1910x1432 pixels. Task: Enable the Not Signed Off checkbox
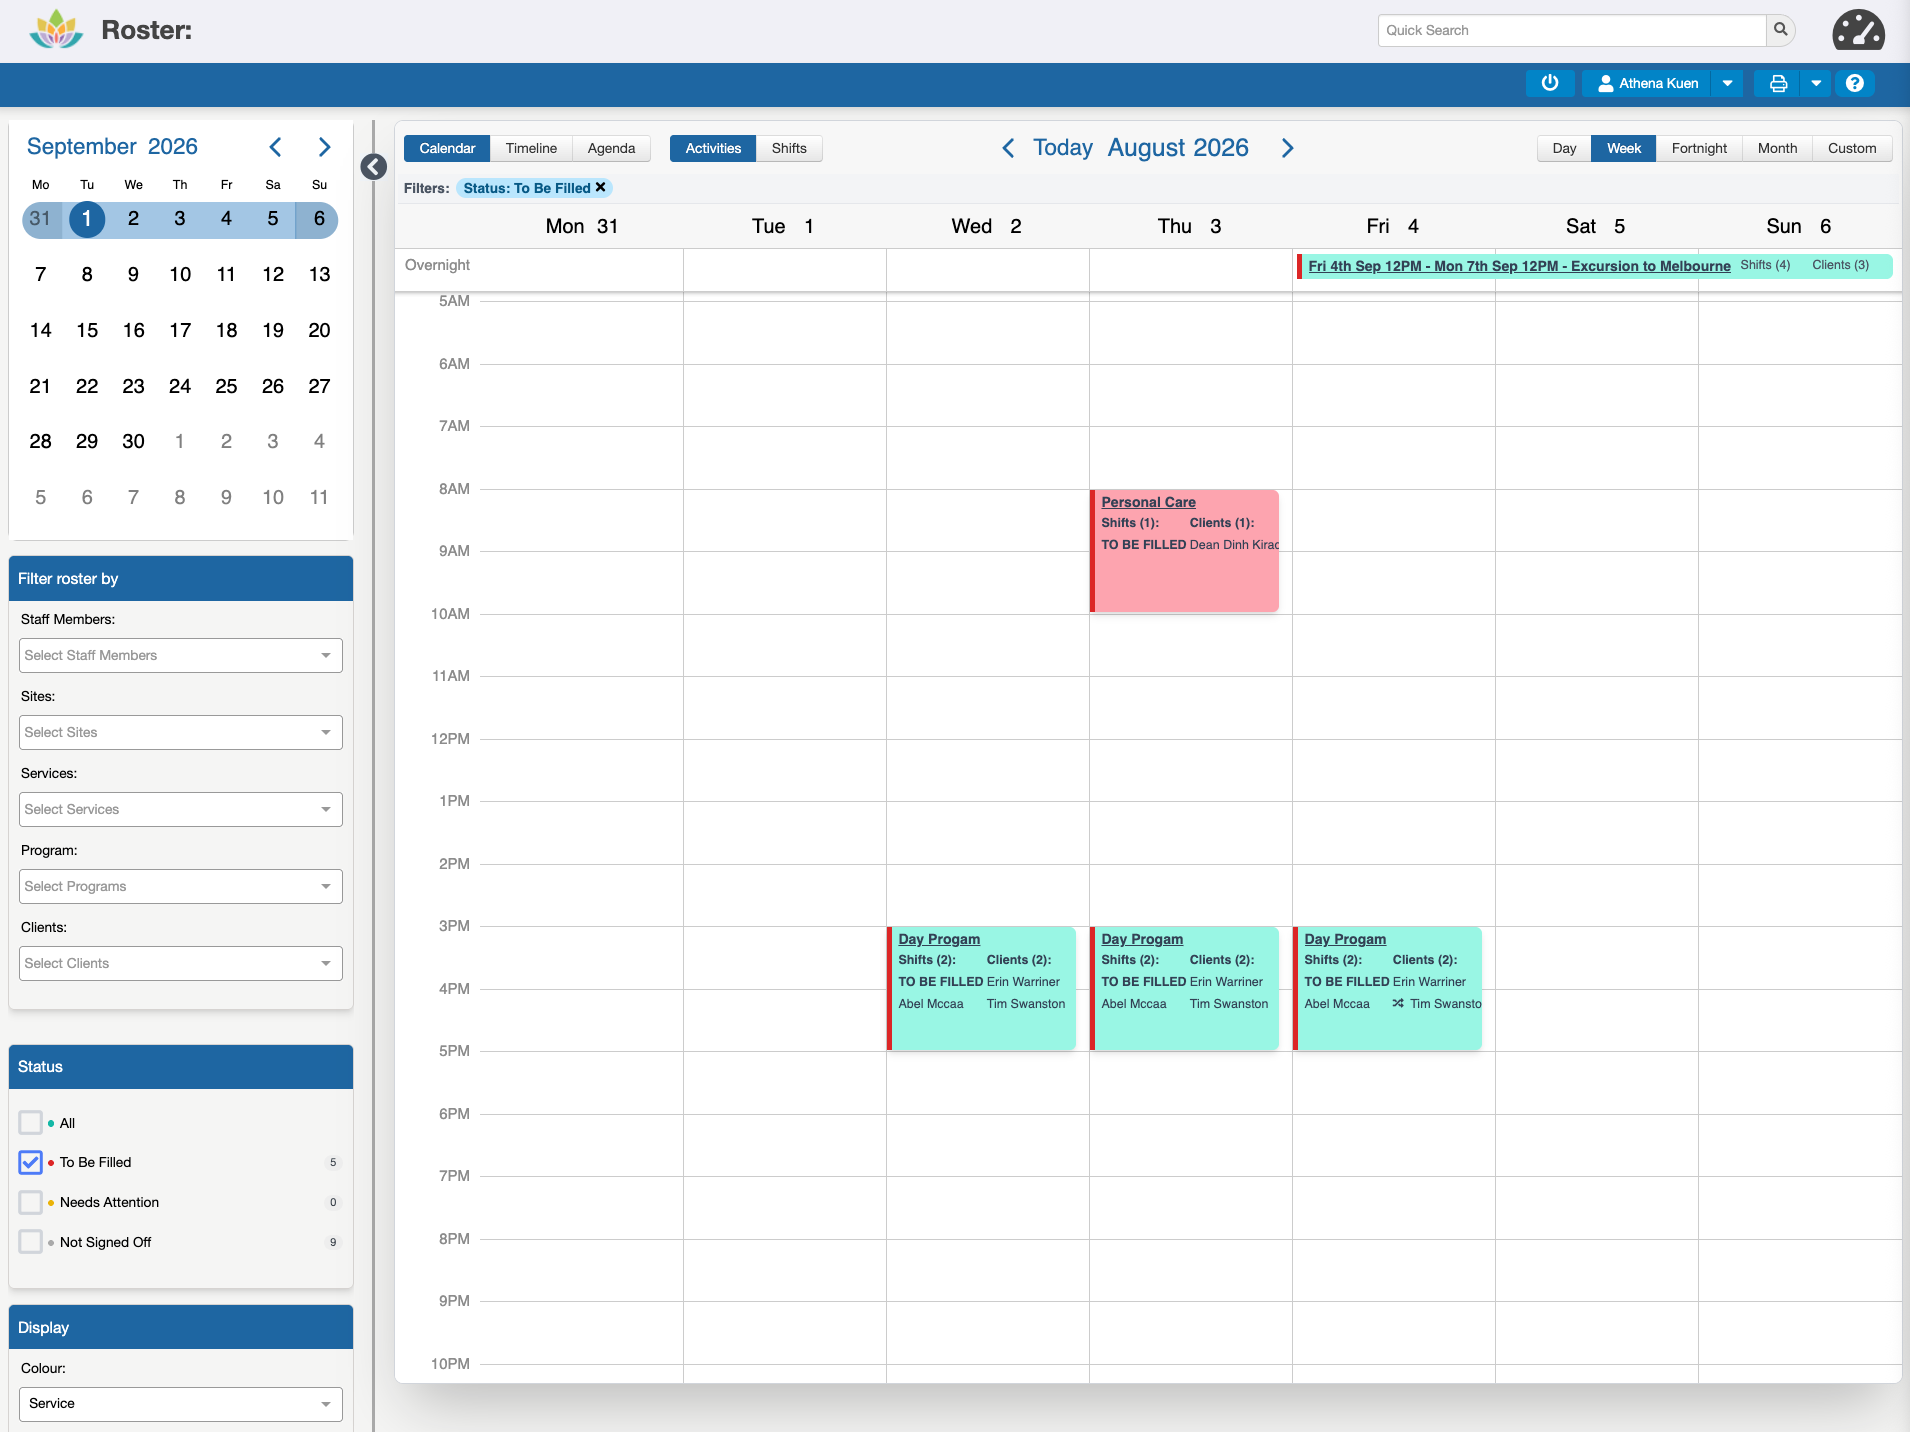(31, 1242)
